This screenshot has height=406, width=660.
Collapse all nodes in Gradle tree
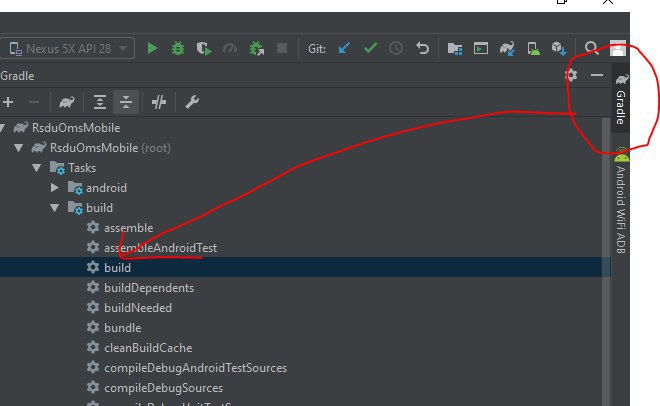[126, 102]
